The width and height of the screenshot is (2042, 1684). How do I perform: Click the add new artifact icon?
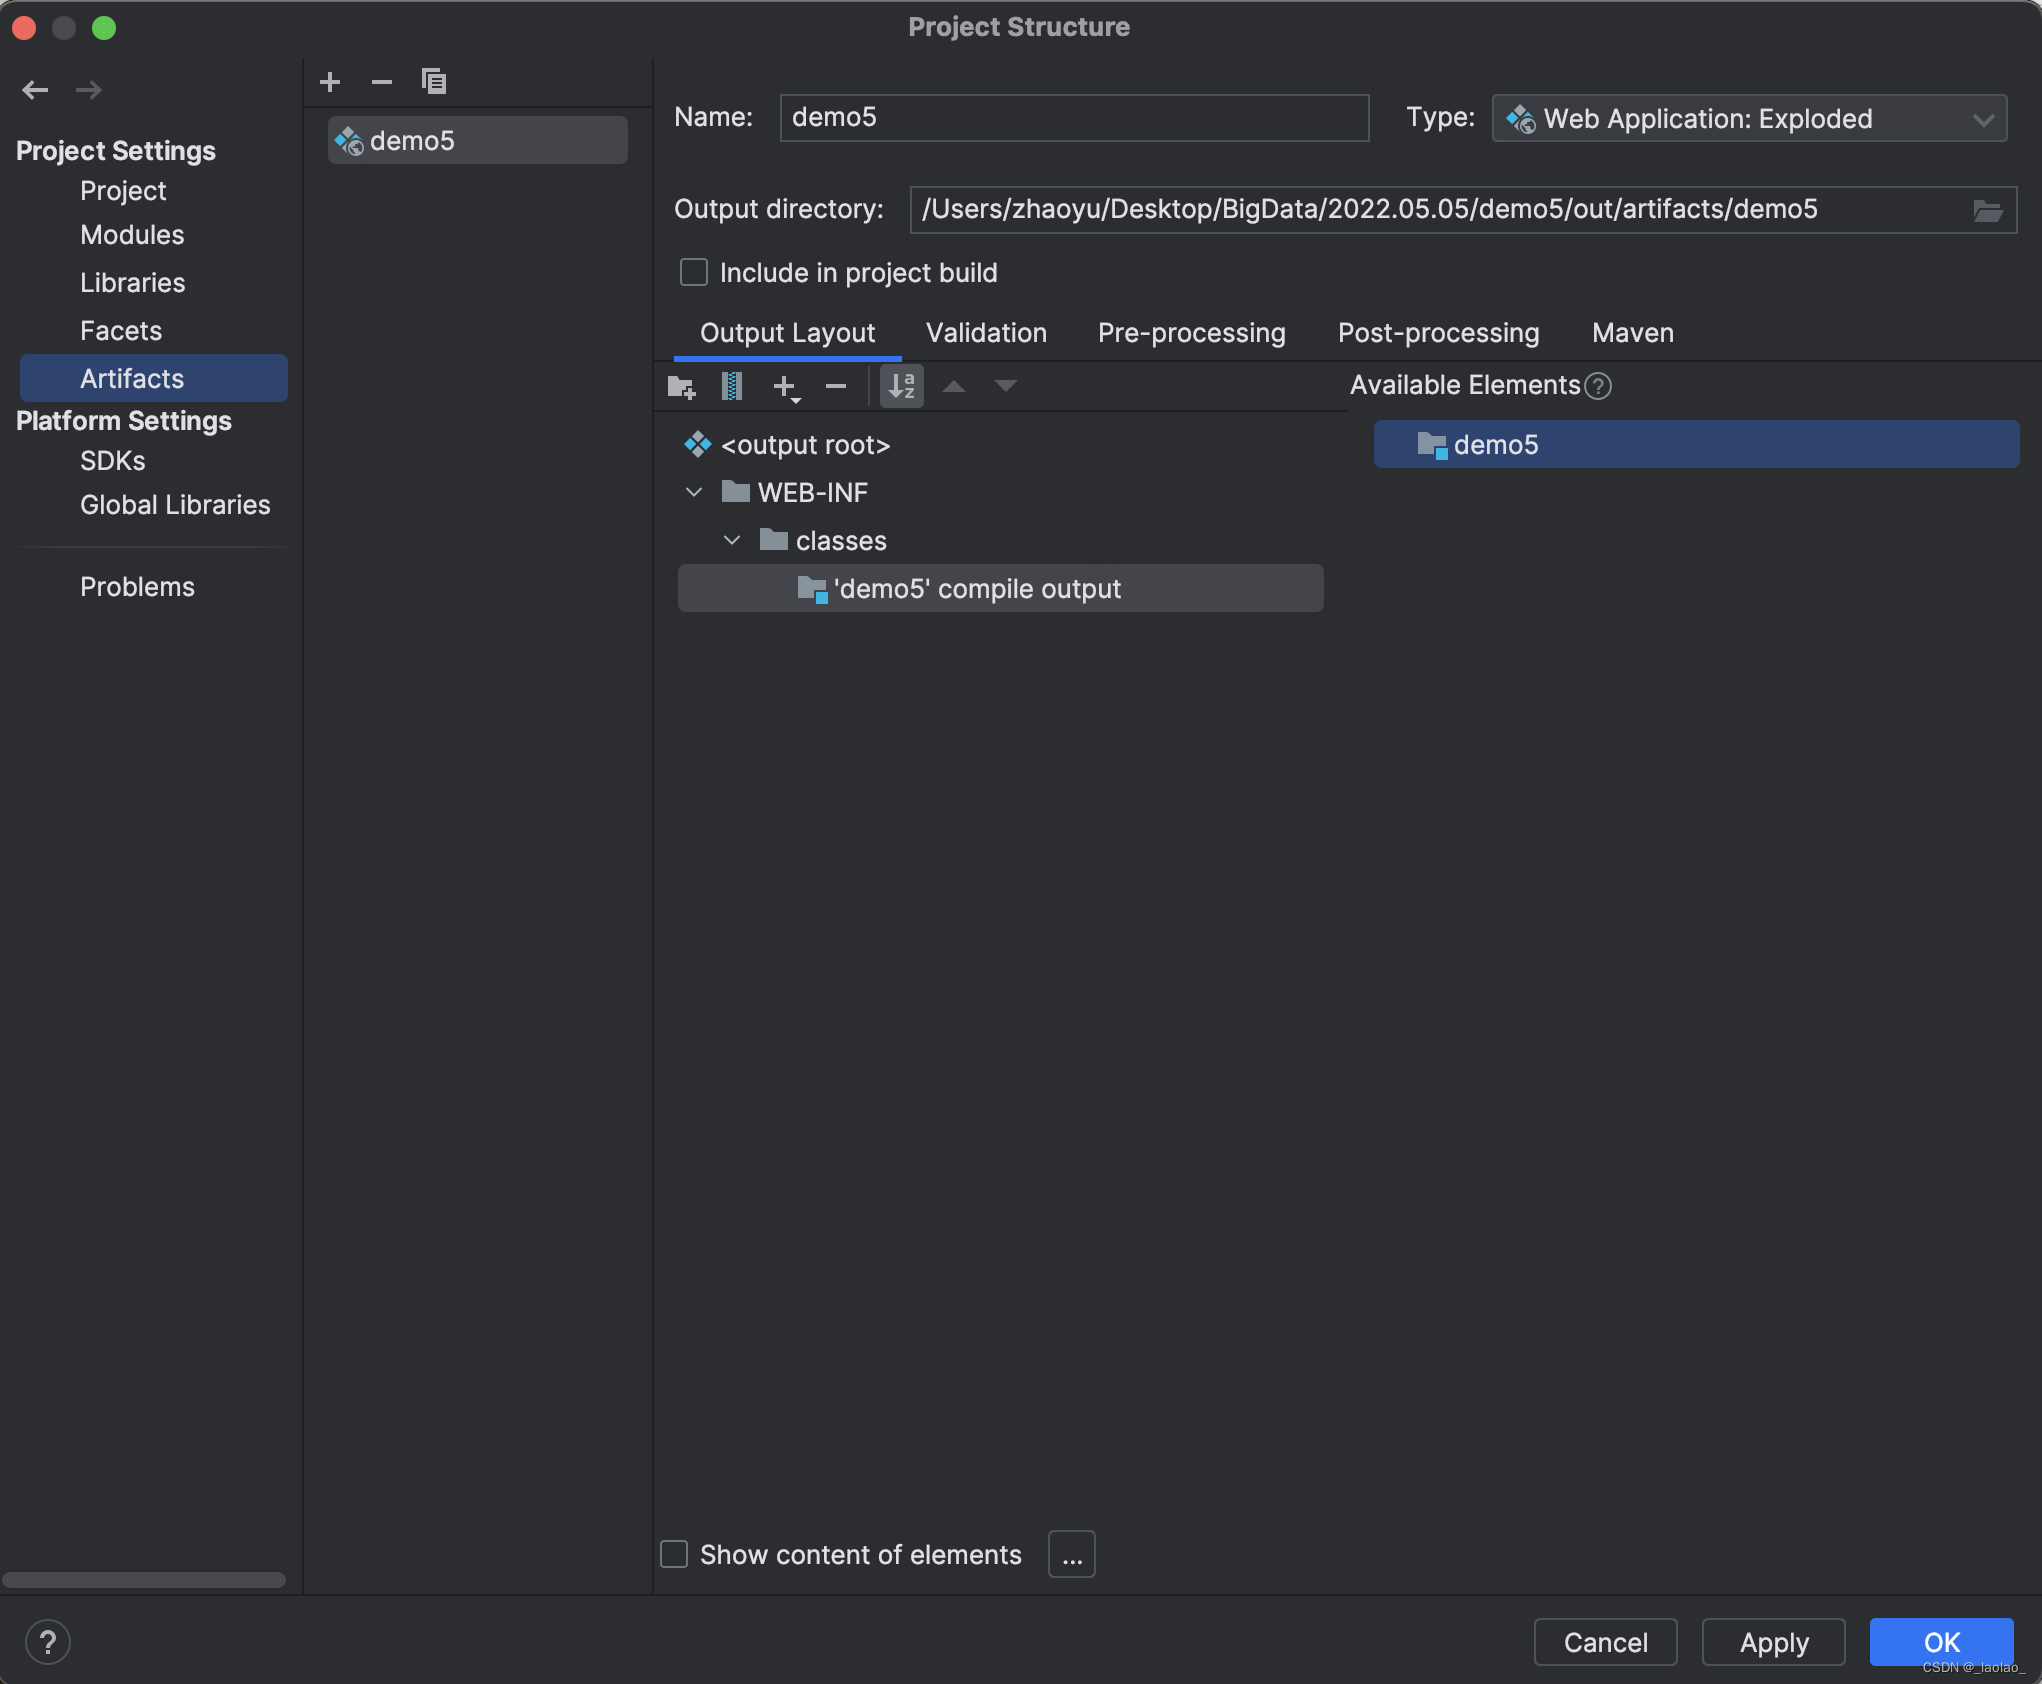tap(331, 80)
